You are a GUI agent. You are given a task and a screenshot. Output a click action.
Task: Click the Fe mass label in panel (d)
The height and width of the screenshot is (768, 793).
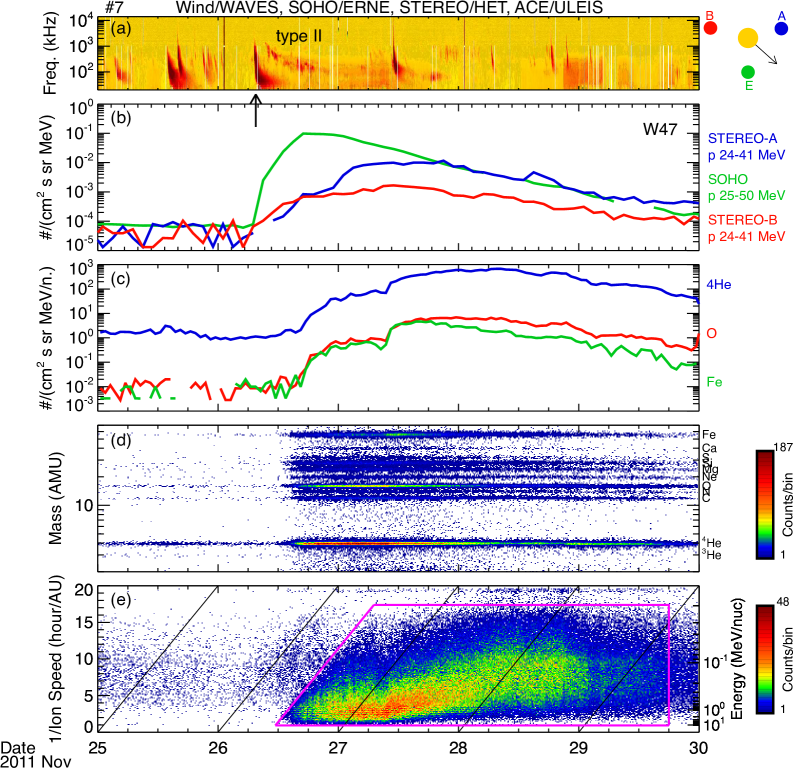(709, 434)
